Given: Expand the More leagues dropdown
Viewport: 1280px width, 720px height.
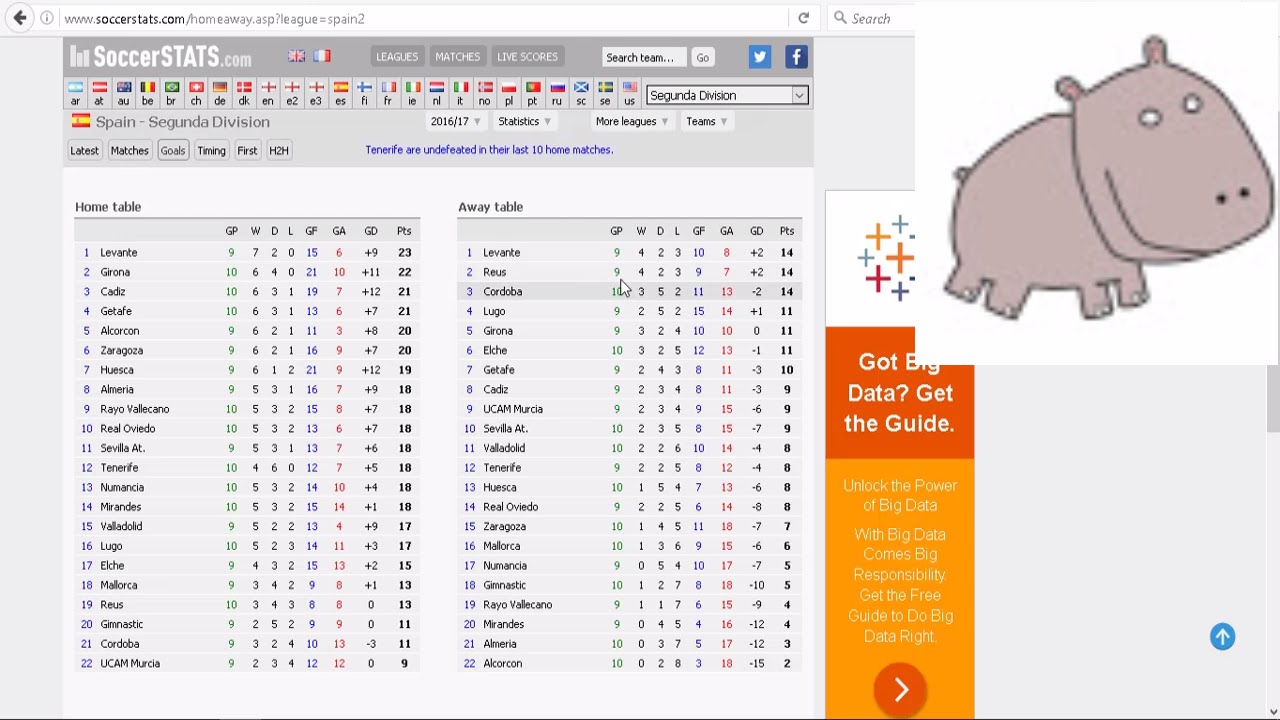Looking at the screenshot, I should pyautogui.click(x=632, y=121).
